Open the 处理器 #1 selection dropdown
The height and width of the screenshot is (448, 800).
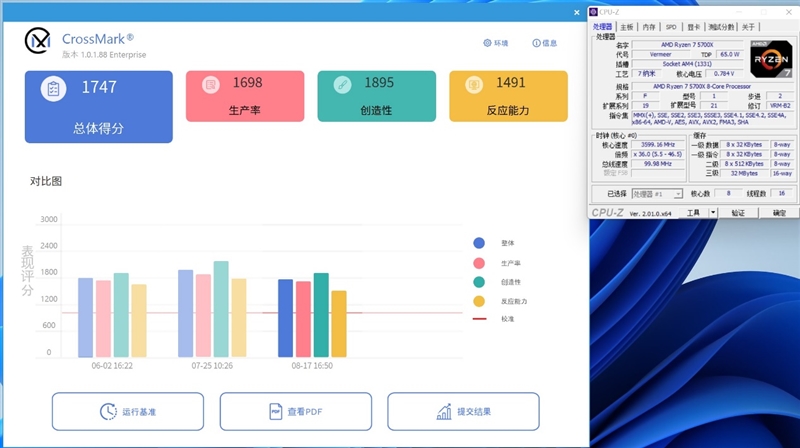tap(657, 194)
